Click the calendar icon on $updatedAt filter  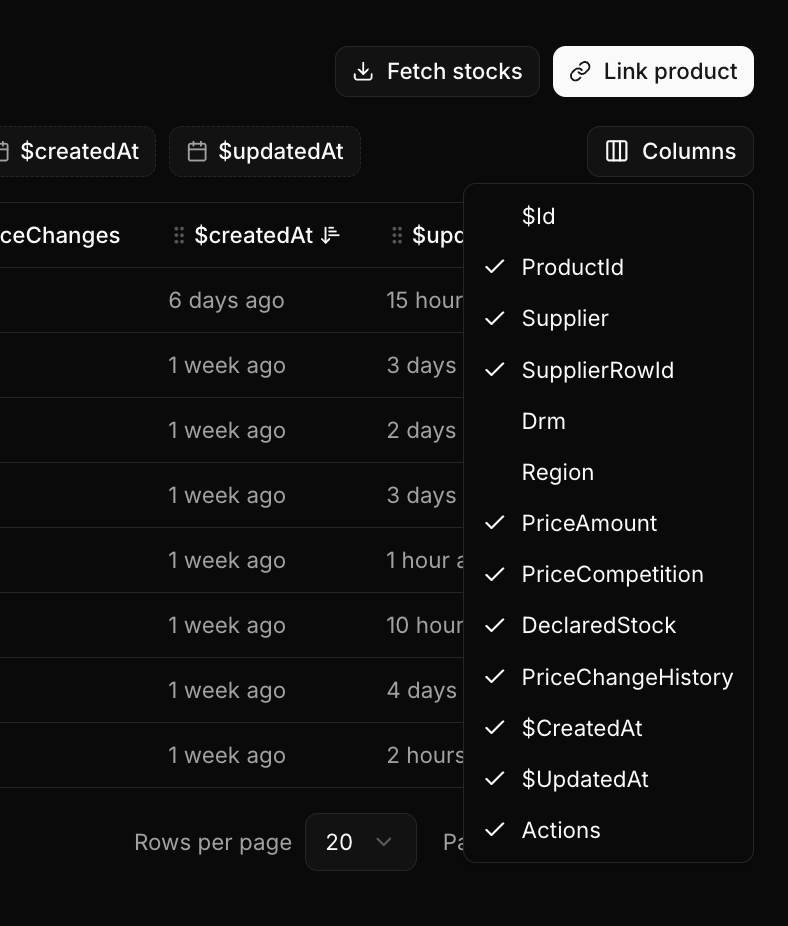196,151
